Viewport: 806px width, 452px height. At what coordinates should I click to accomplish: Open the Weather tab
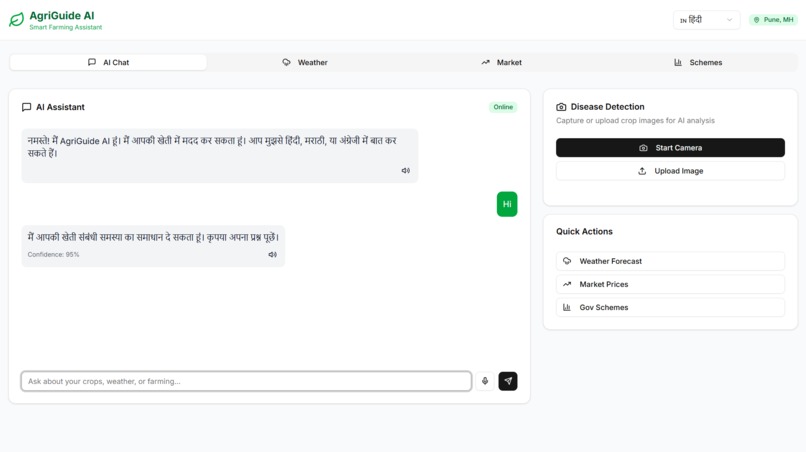pos(305,62)
